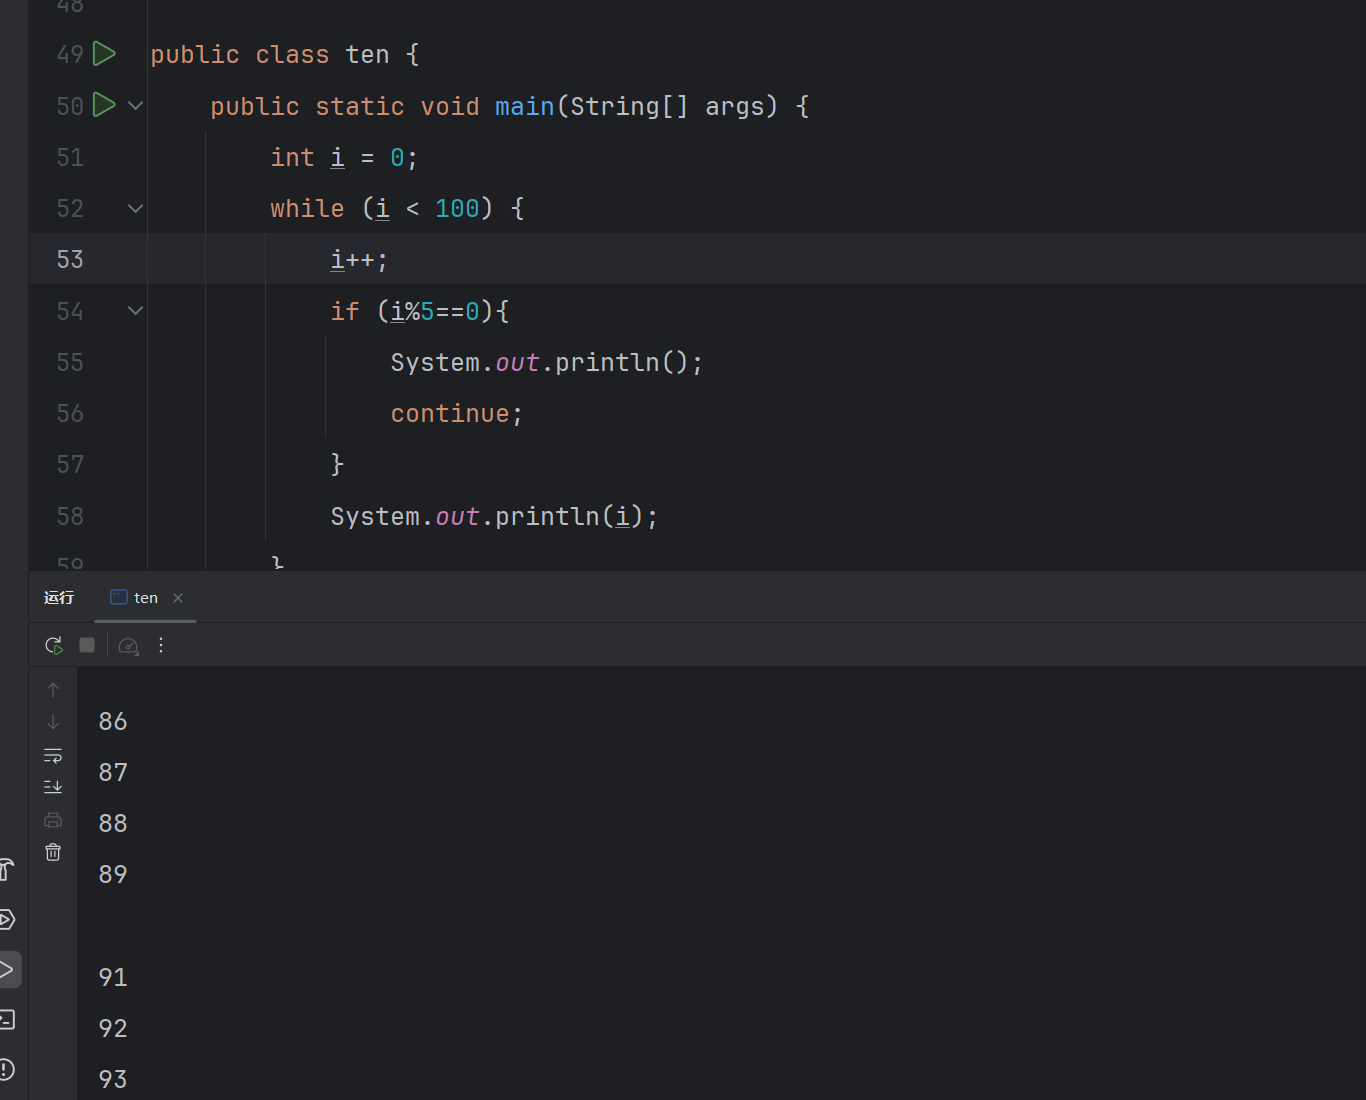This screenshot has height=1100, width=1366.
Task: Print the console output
Action: (53, 820)
